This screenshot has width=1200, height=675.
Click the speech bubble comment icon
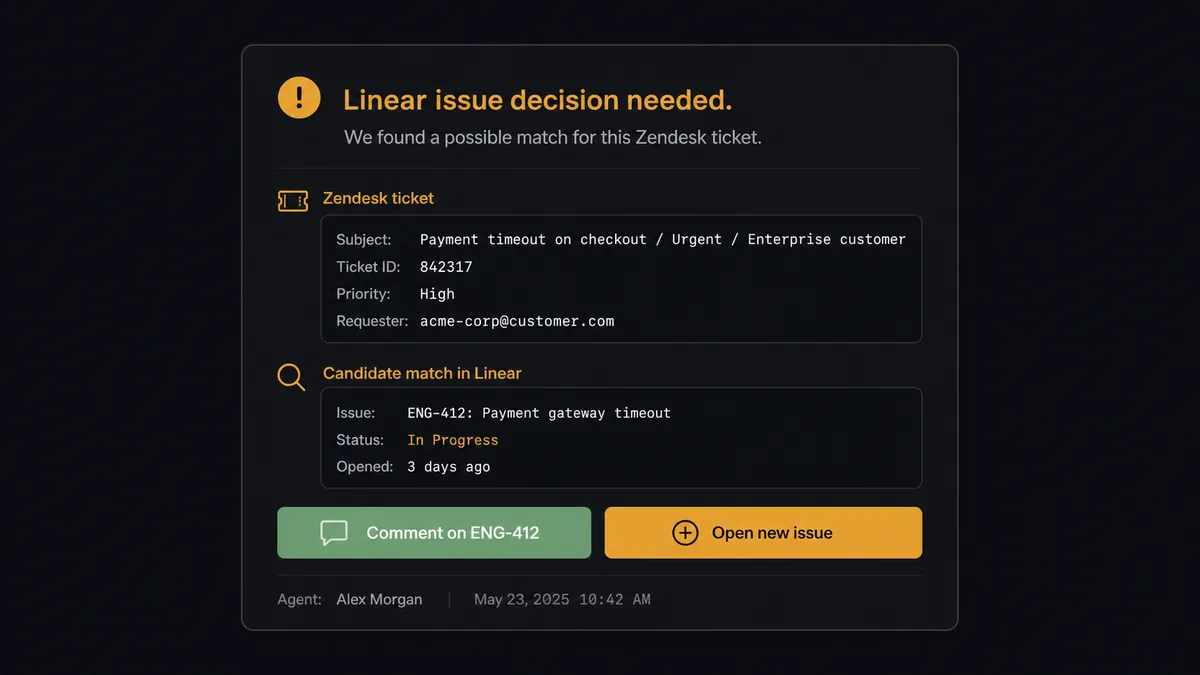pyautogui.click(x=334, y=533)
